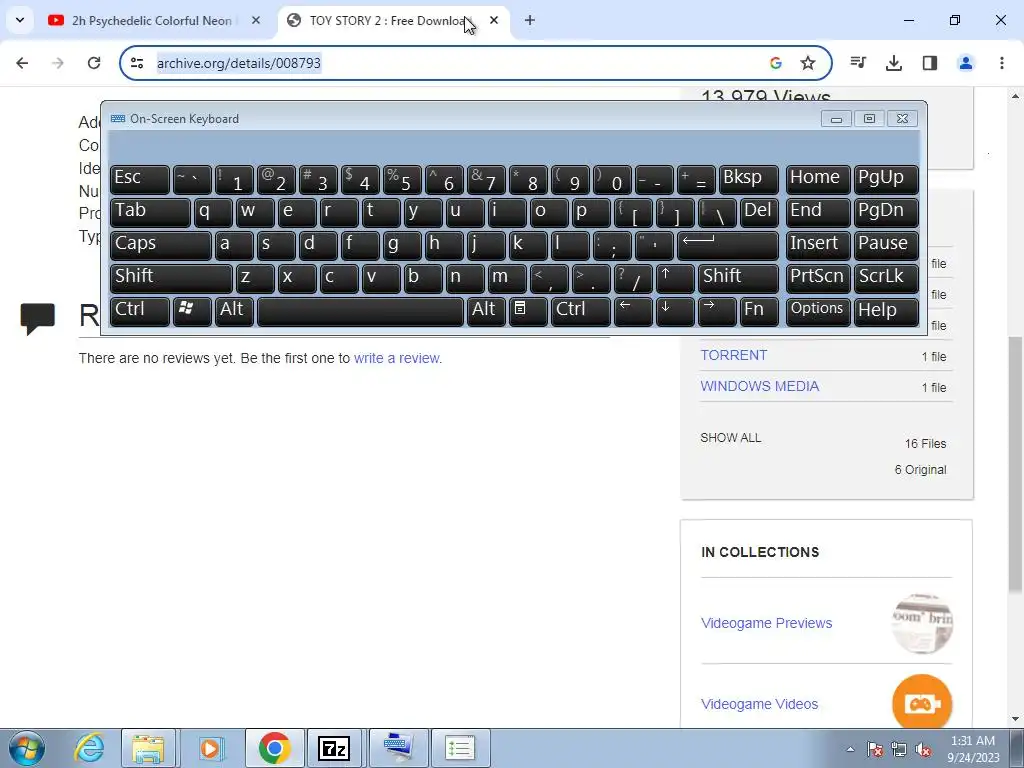The width and height of the screenshot is (1024, 768).
Task: Expand the tab search dropdown arrow
Action: pyautogui.click(x=20, y=20)
